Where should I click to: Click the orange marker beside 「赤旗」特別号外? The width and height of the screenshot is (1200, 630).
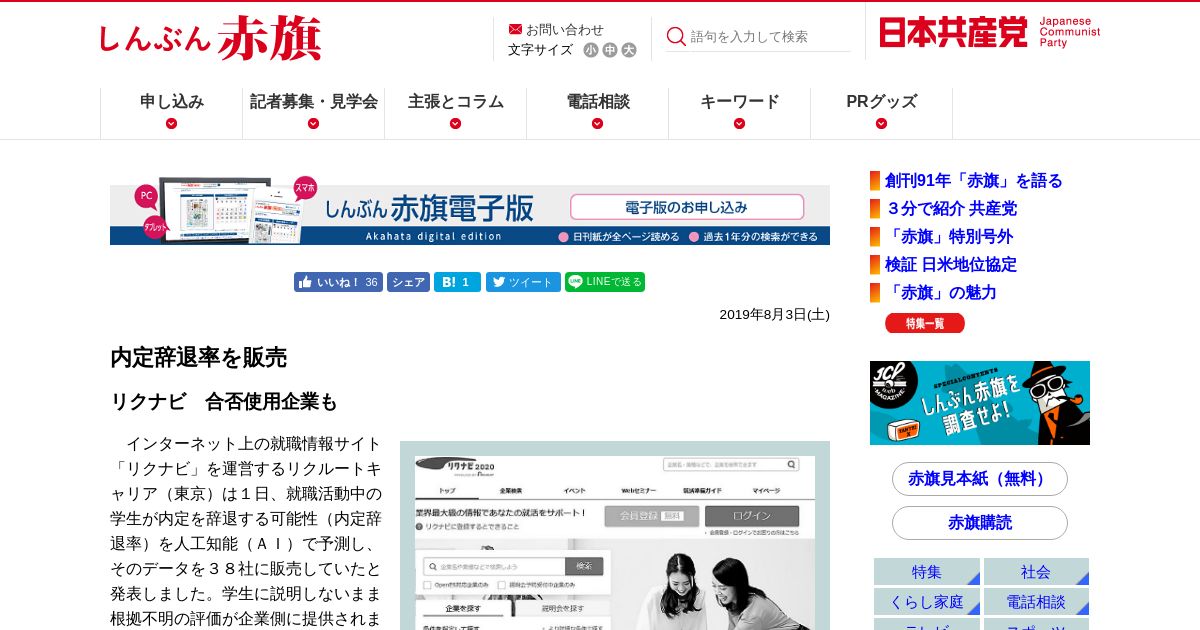[875, 237]
